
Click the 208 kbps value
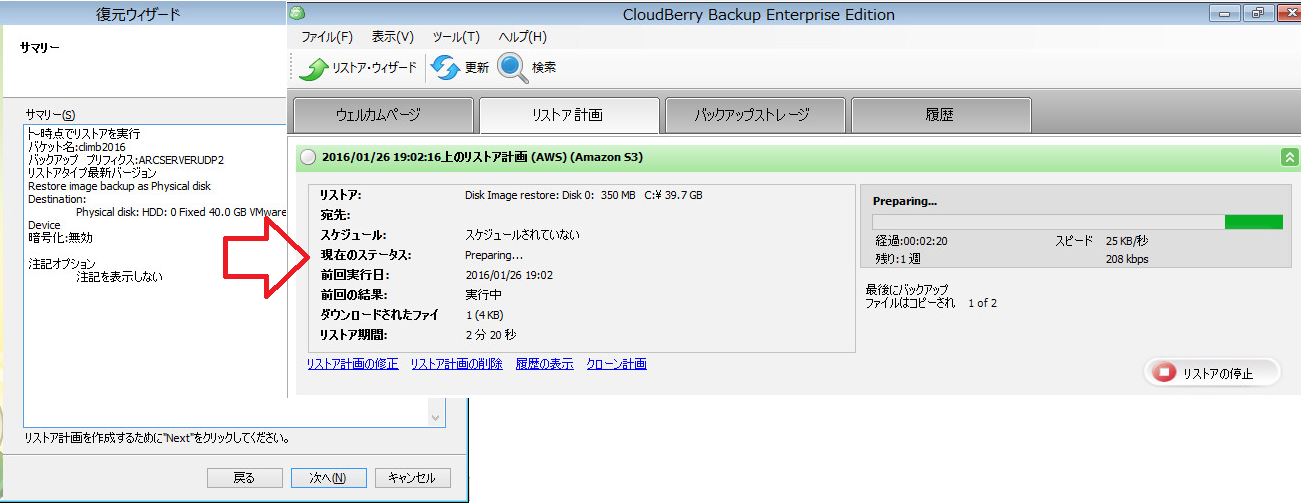pos(1127,259)
